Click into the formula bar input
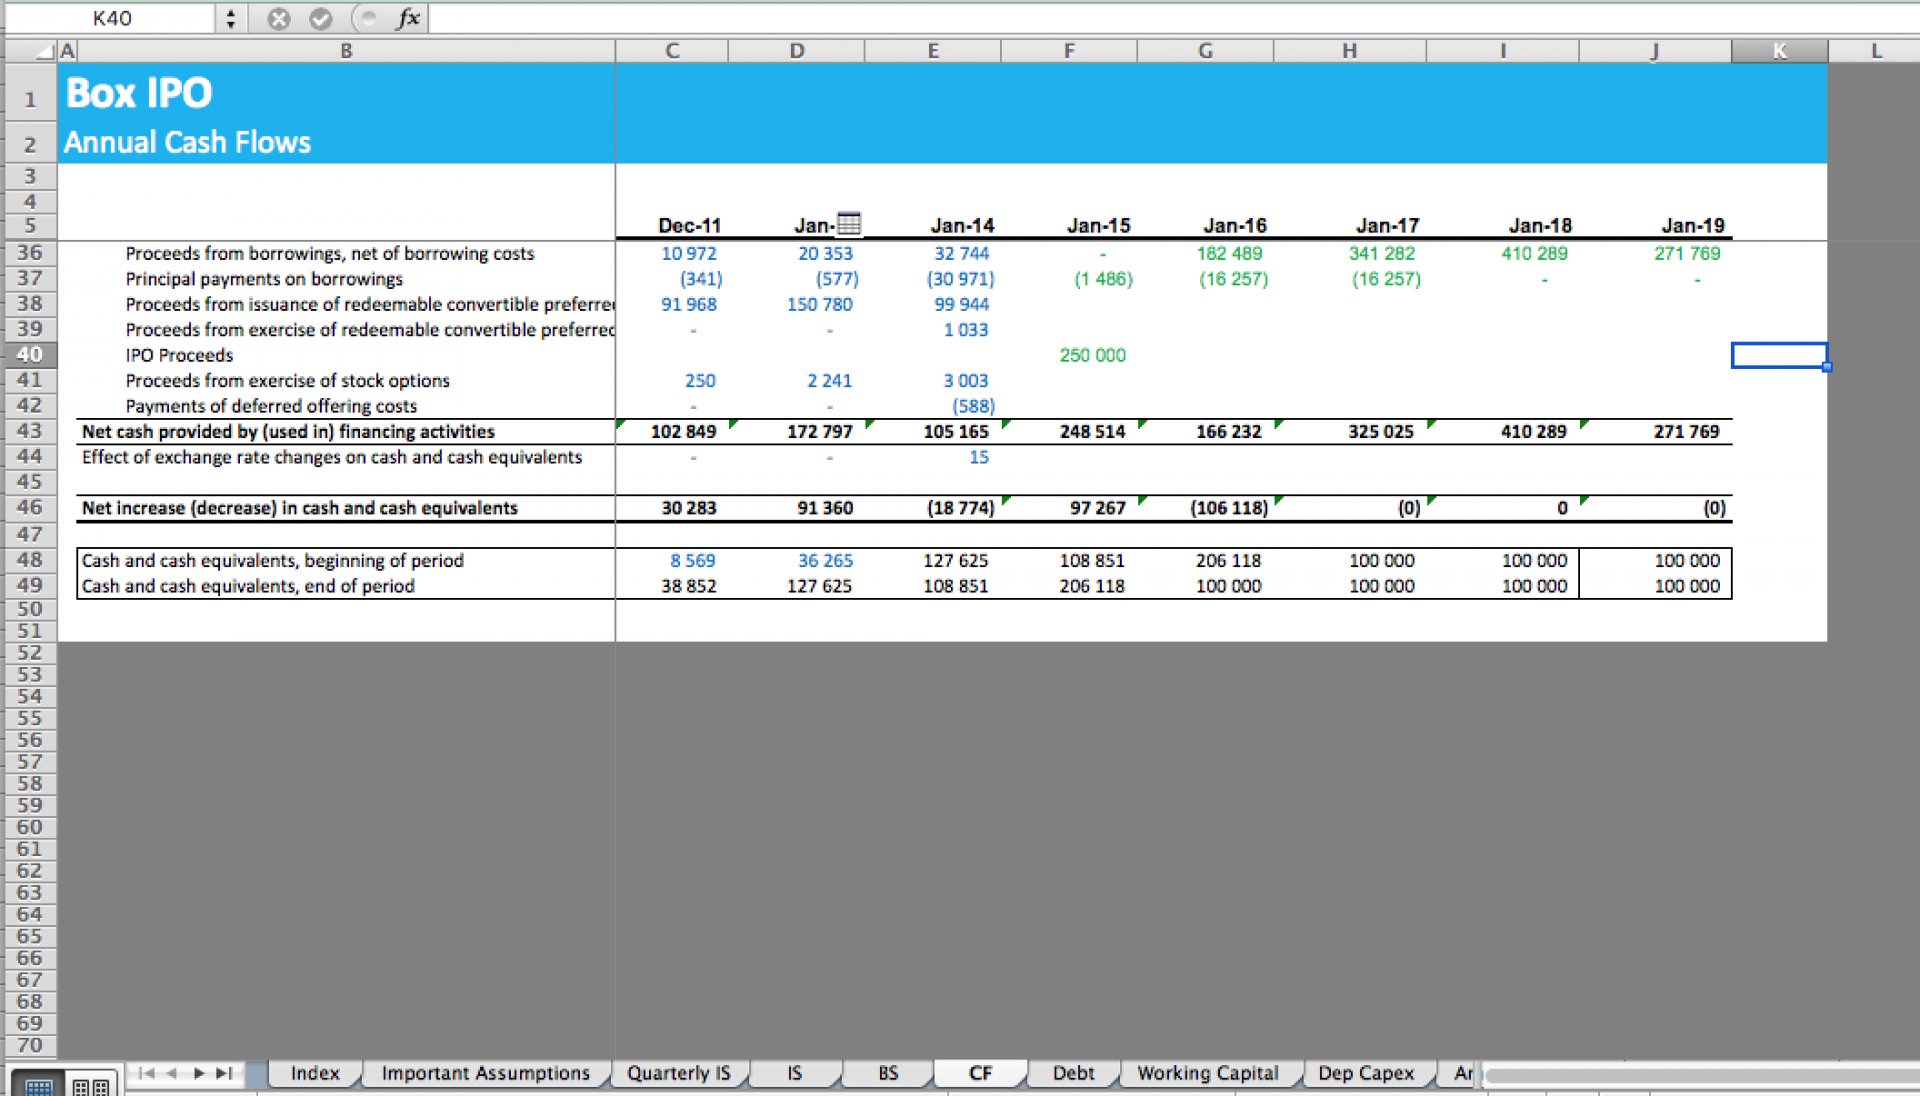 pos(1174,18)
